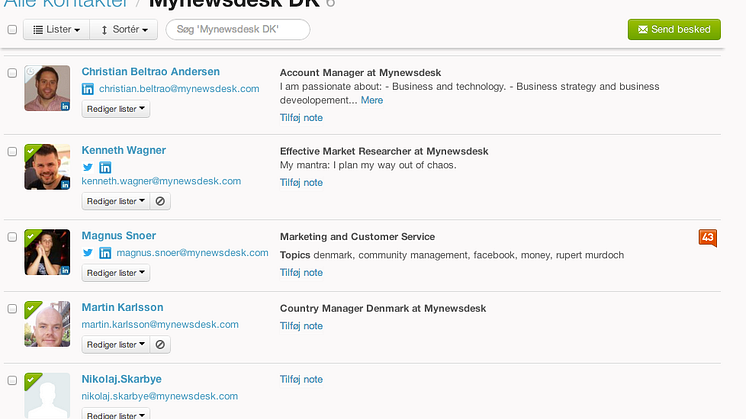The width and height of the screenshot is (746, 419).
Task: Click Nikolaj.Skarbye's placeholder avatar
Action: pos(47,396)
